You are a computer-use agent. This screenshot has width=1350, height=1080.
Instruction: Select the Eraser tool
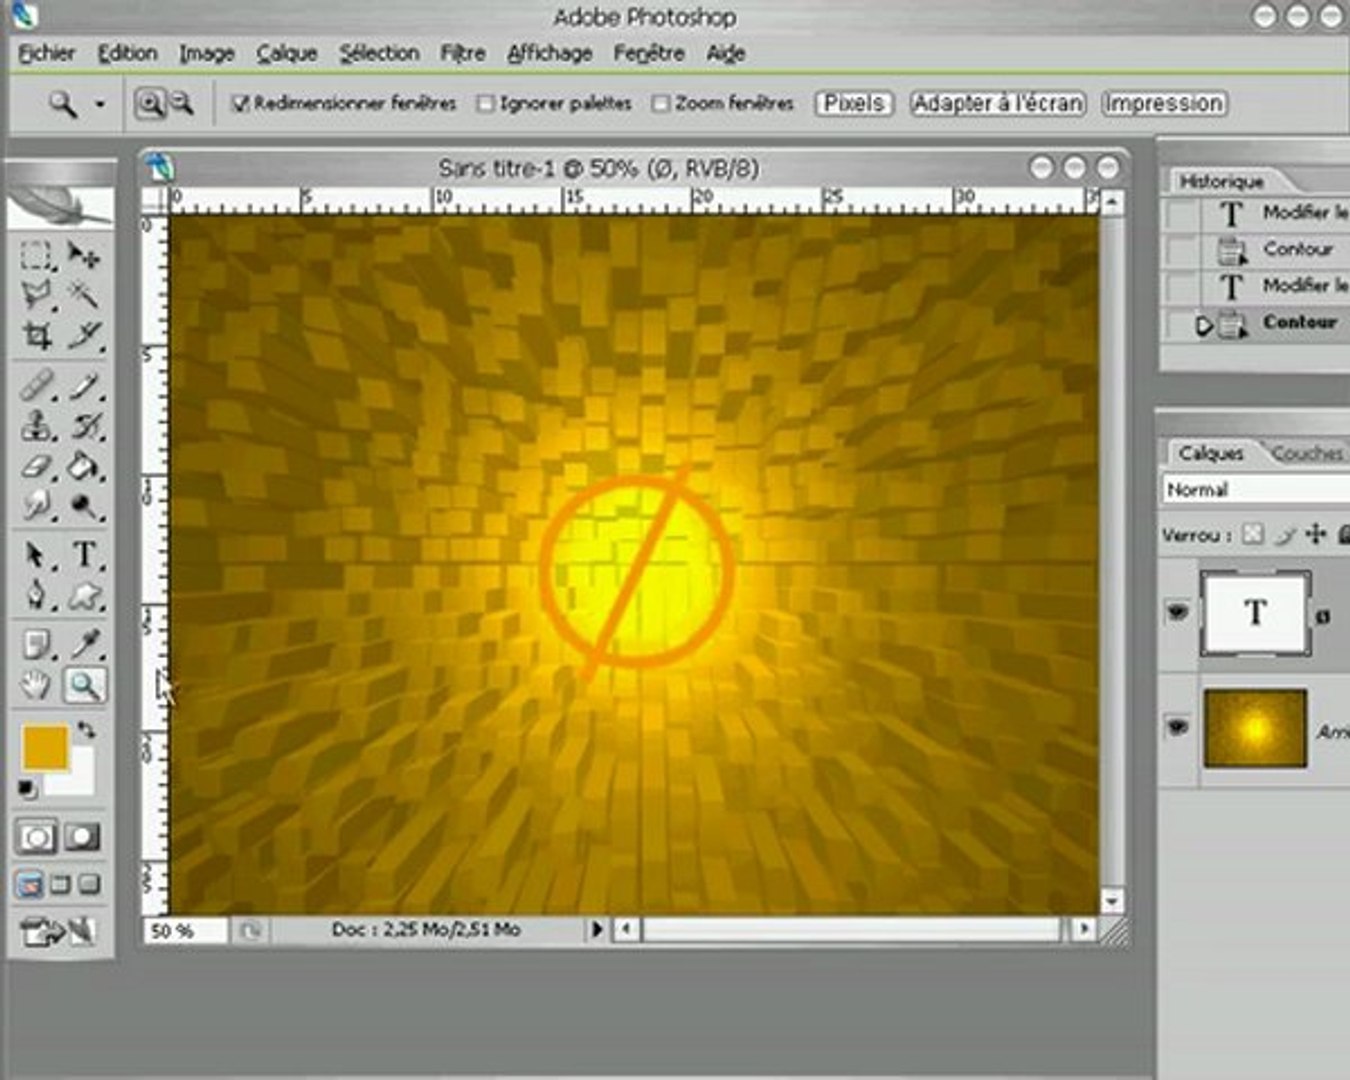coord(36,466)
